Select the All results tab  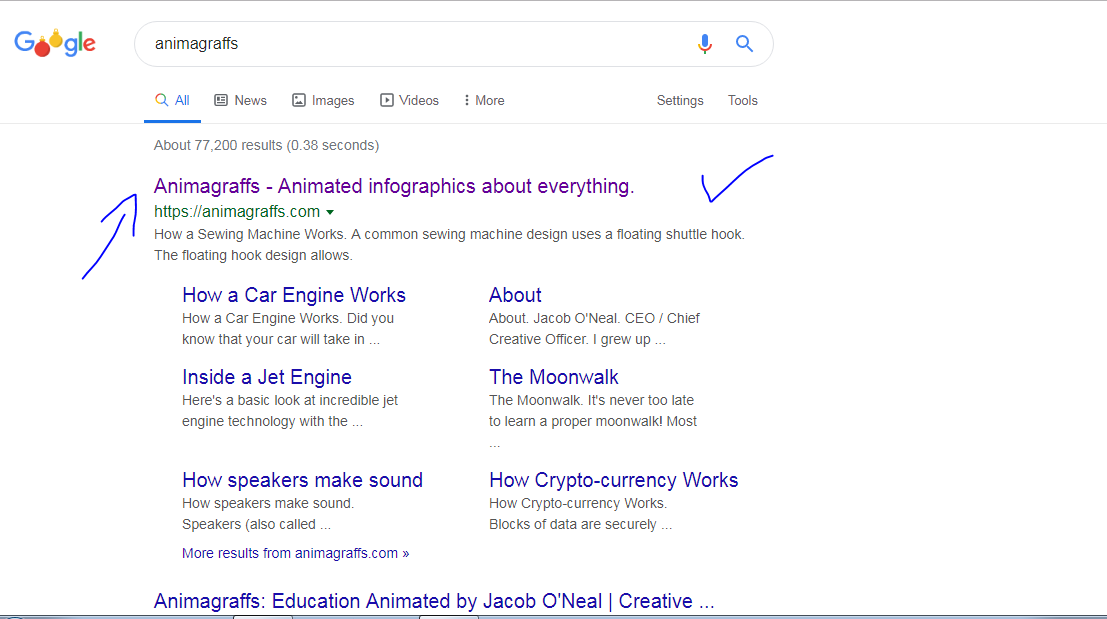pyautogui.click(x=172, y=100)
